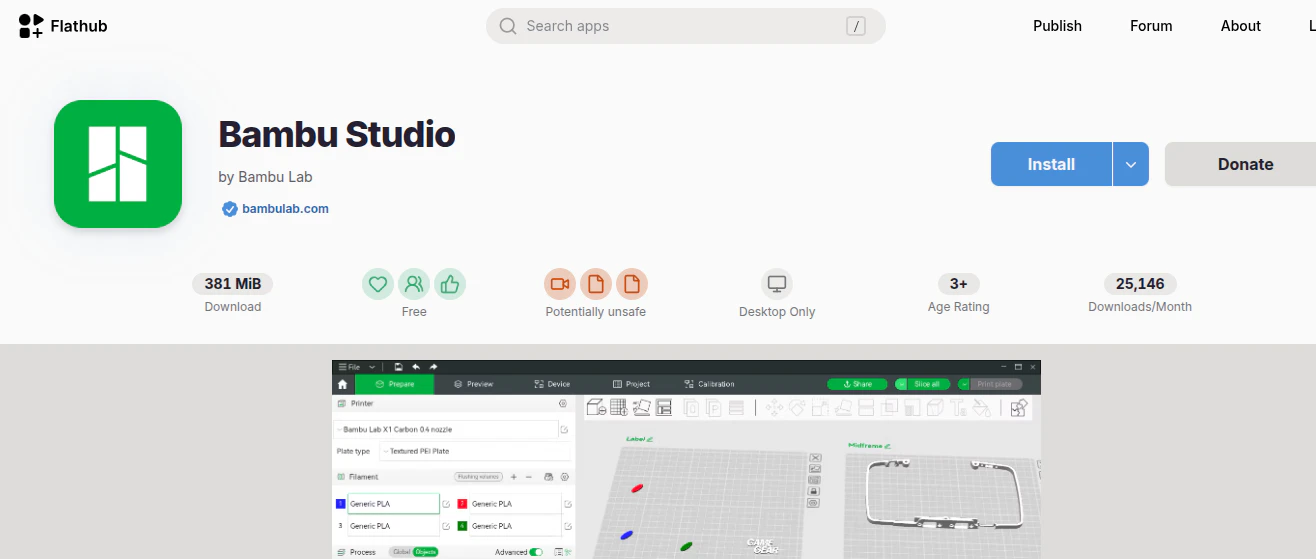Click the 25,146 Downloads/Month badge
The height and width of the screenshot is (559, 1316).
1140,284
